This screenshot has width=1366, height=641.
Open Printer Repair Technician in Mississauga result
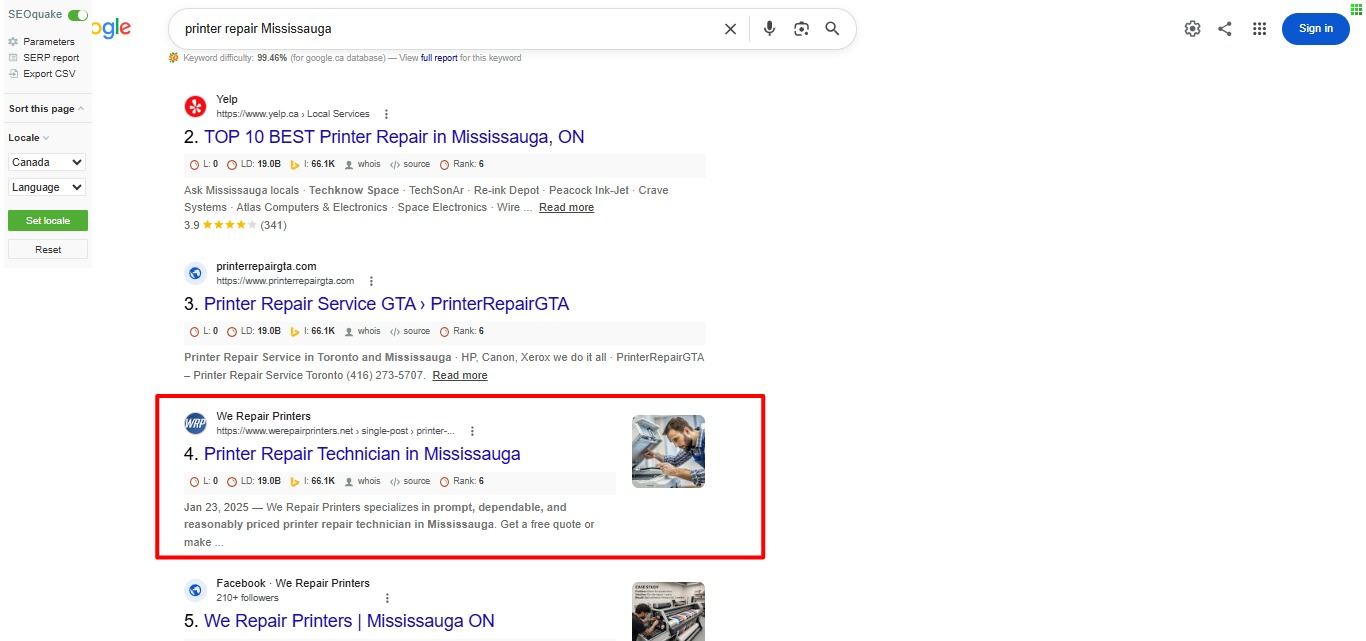(362, 454)
